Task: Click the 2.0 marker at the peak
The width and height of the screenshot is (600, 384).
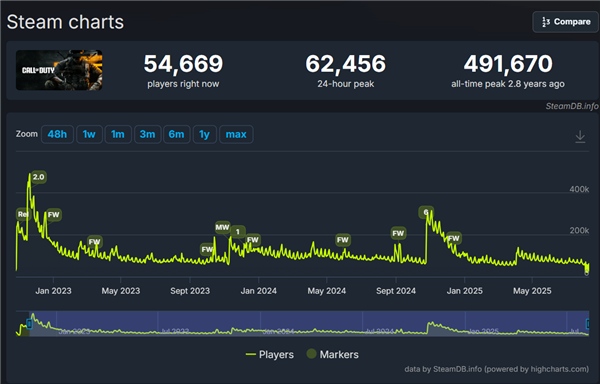Action: (x=39, y=177)
